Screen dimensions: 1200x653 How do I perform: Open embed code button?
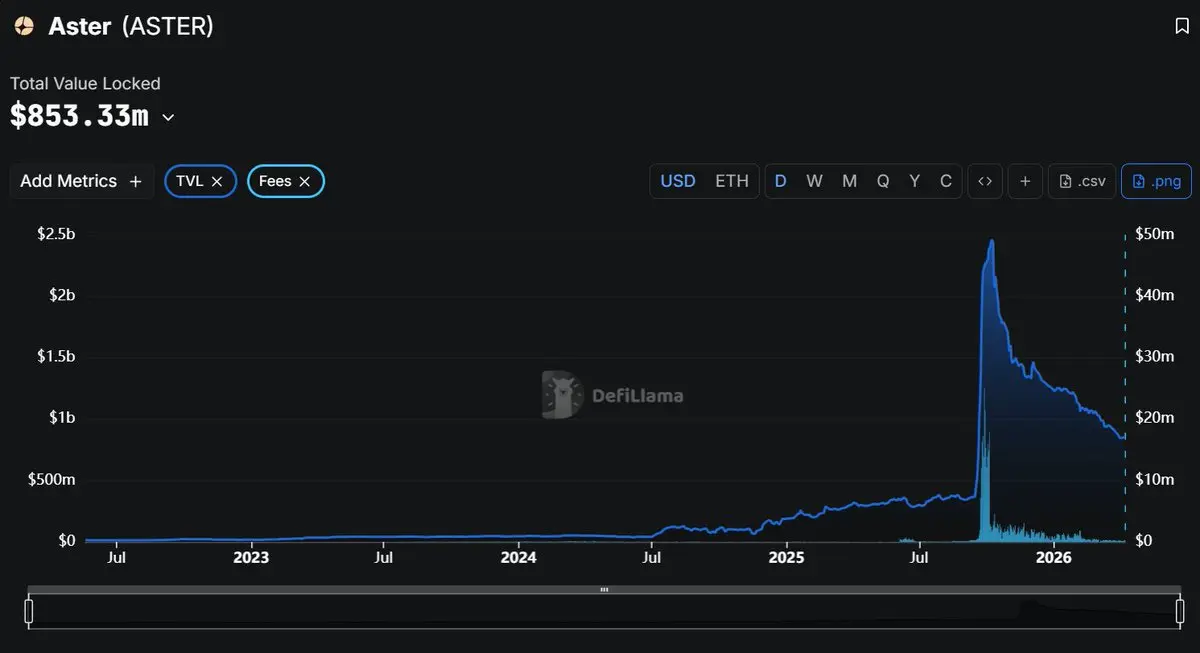(x=985, y=181)
